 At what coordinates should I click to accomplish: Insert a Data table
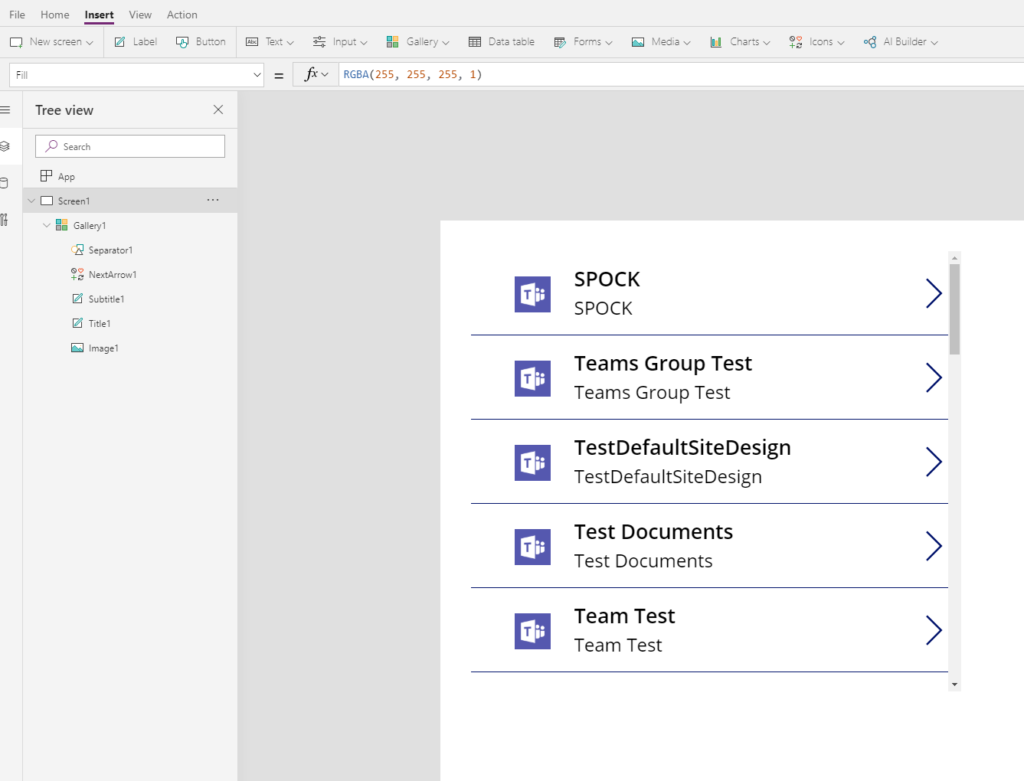[x=502, y=42]
